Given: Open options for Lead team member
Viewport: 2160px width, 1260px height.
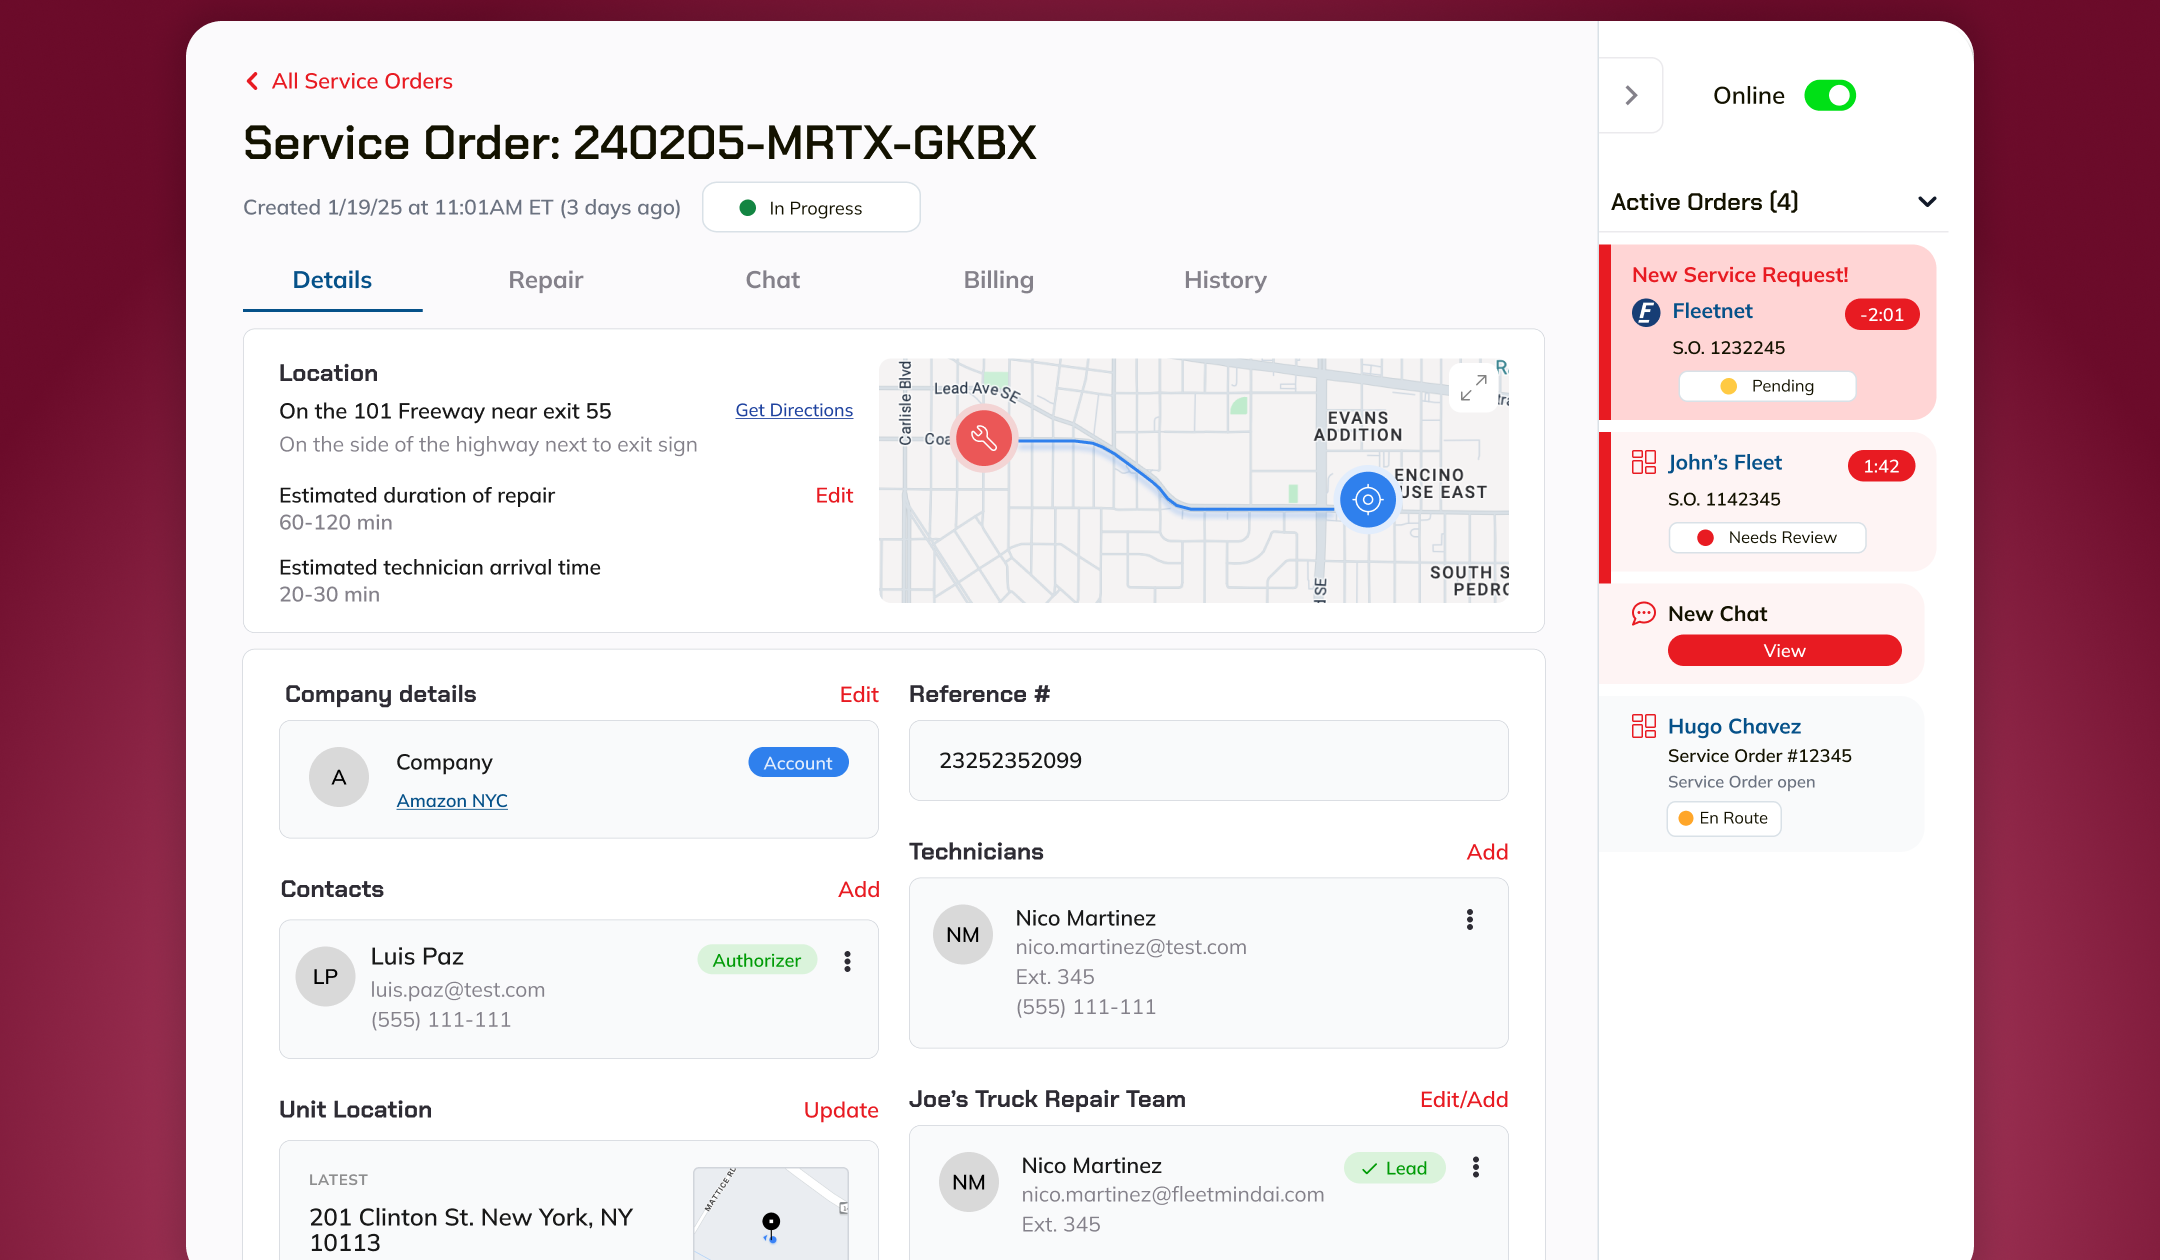Looking at the screenshot, I should coord(1475,1167).
